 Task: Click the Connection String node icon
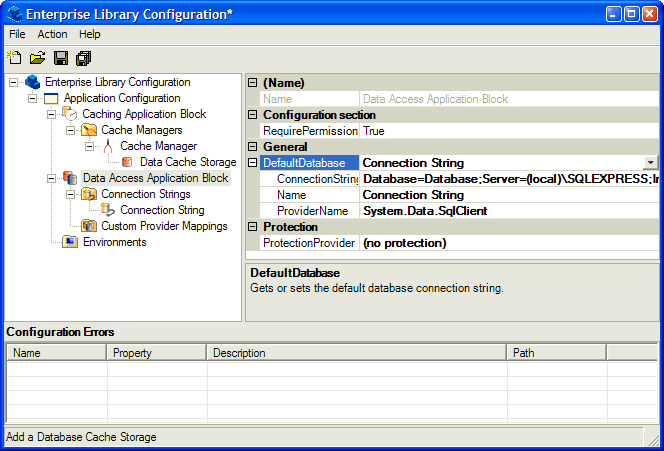(x=108, y=210)
